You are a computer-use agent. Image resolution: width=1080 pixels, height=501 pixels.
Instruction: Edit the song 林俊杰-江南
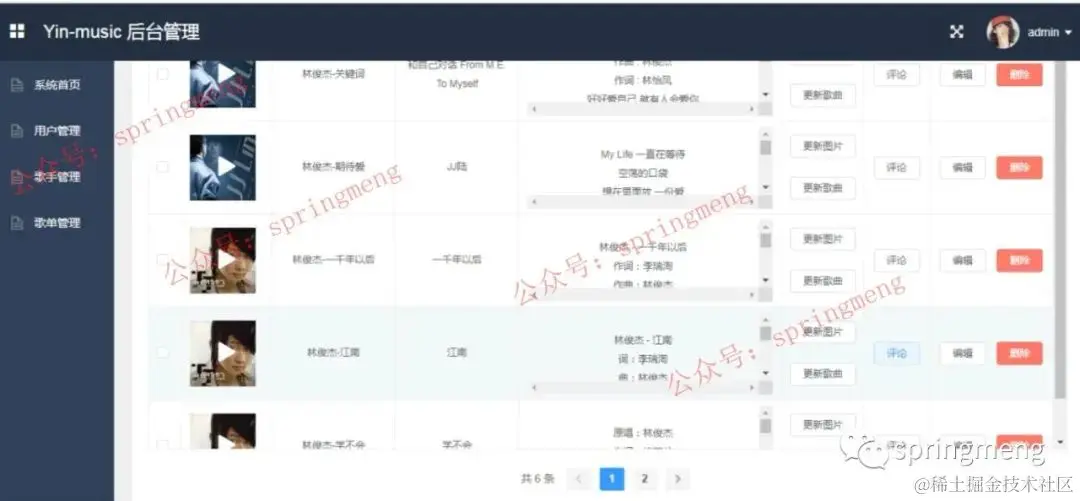pos(962,354)
